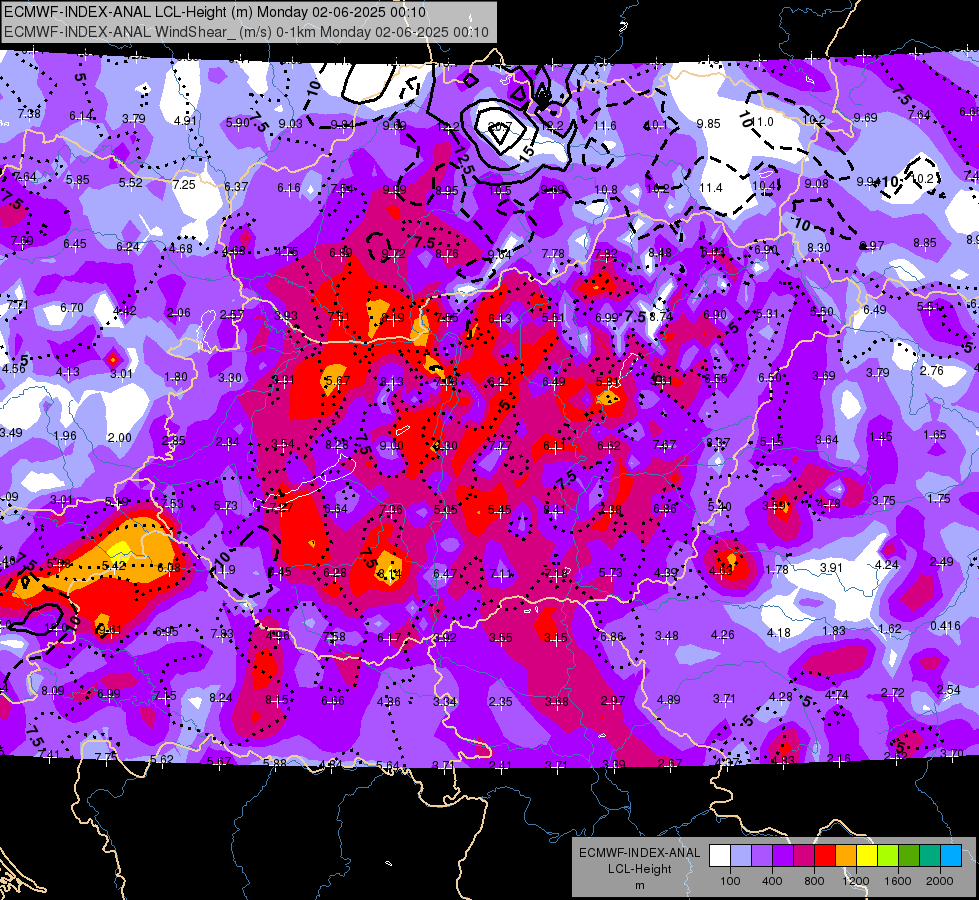The image size is (979, 900).
Task: Click the wind shear value 1.80
Action: point(176,377)
